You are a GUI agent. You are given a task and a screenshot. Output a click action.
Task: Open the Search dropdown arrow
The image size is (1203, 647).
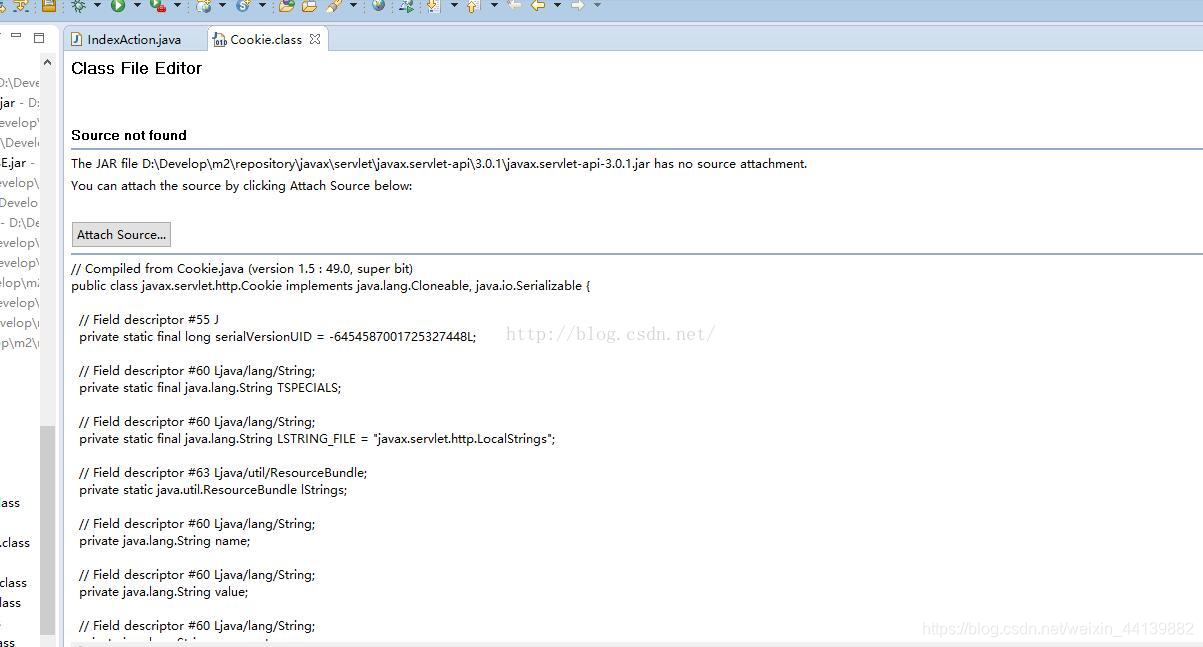point(353,5)
